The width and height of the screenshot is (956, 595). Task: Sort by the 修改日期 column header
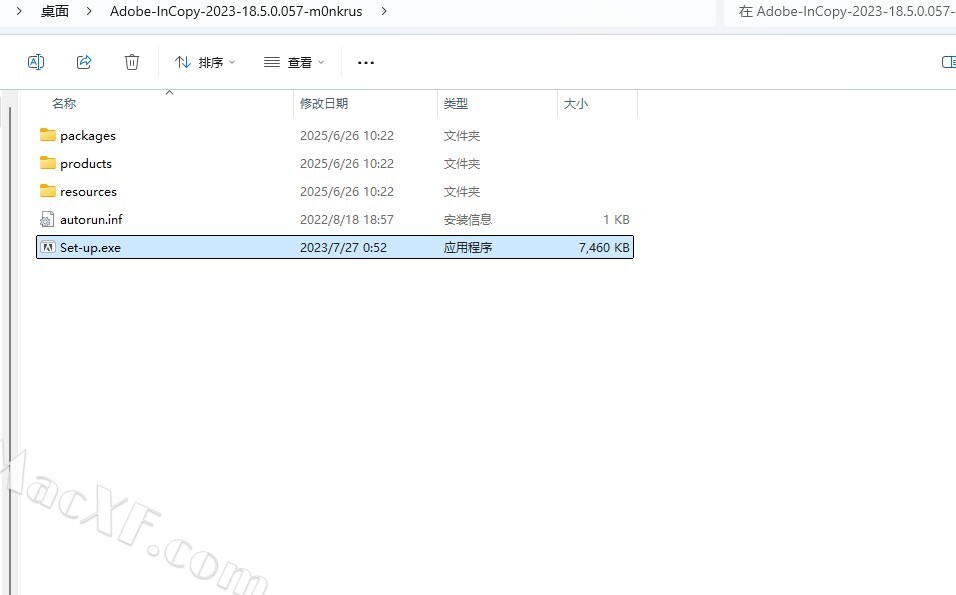tap(324, 104)
